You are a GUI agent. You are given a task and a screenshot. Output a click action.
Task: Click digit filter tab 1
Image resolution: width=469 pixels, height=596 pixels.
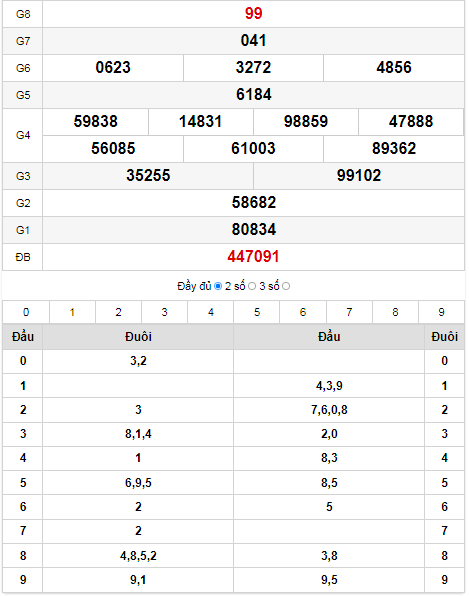(72, 312)
